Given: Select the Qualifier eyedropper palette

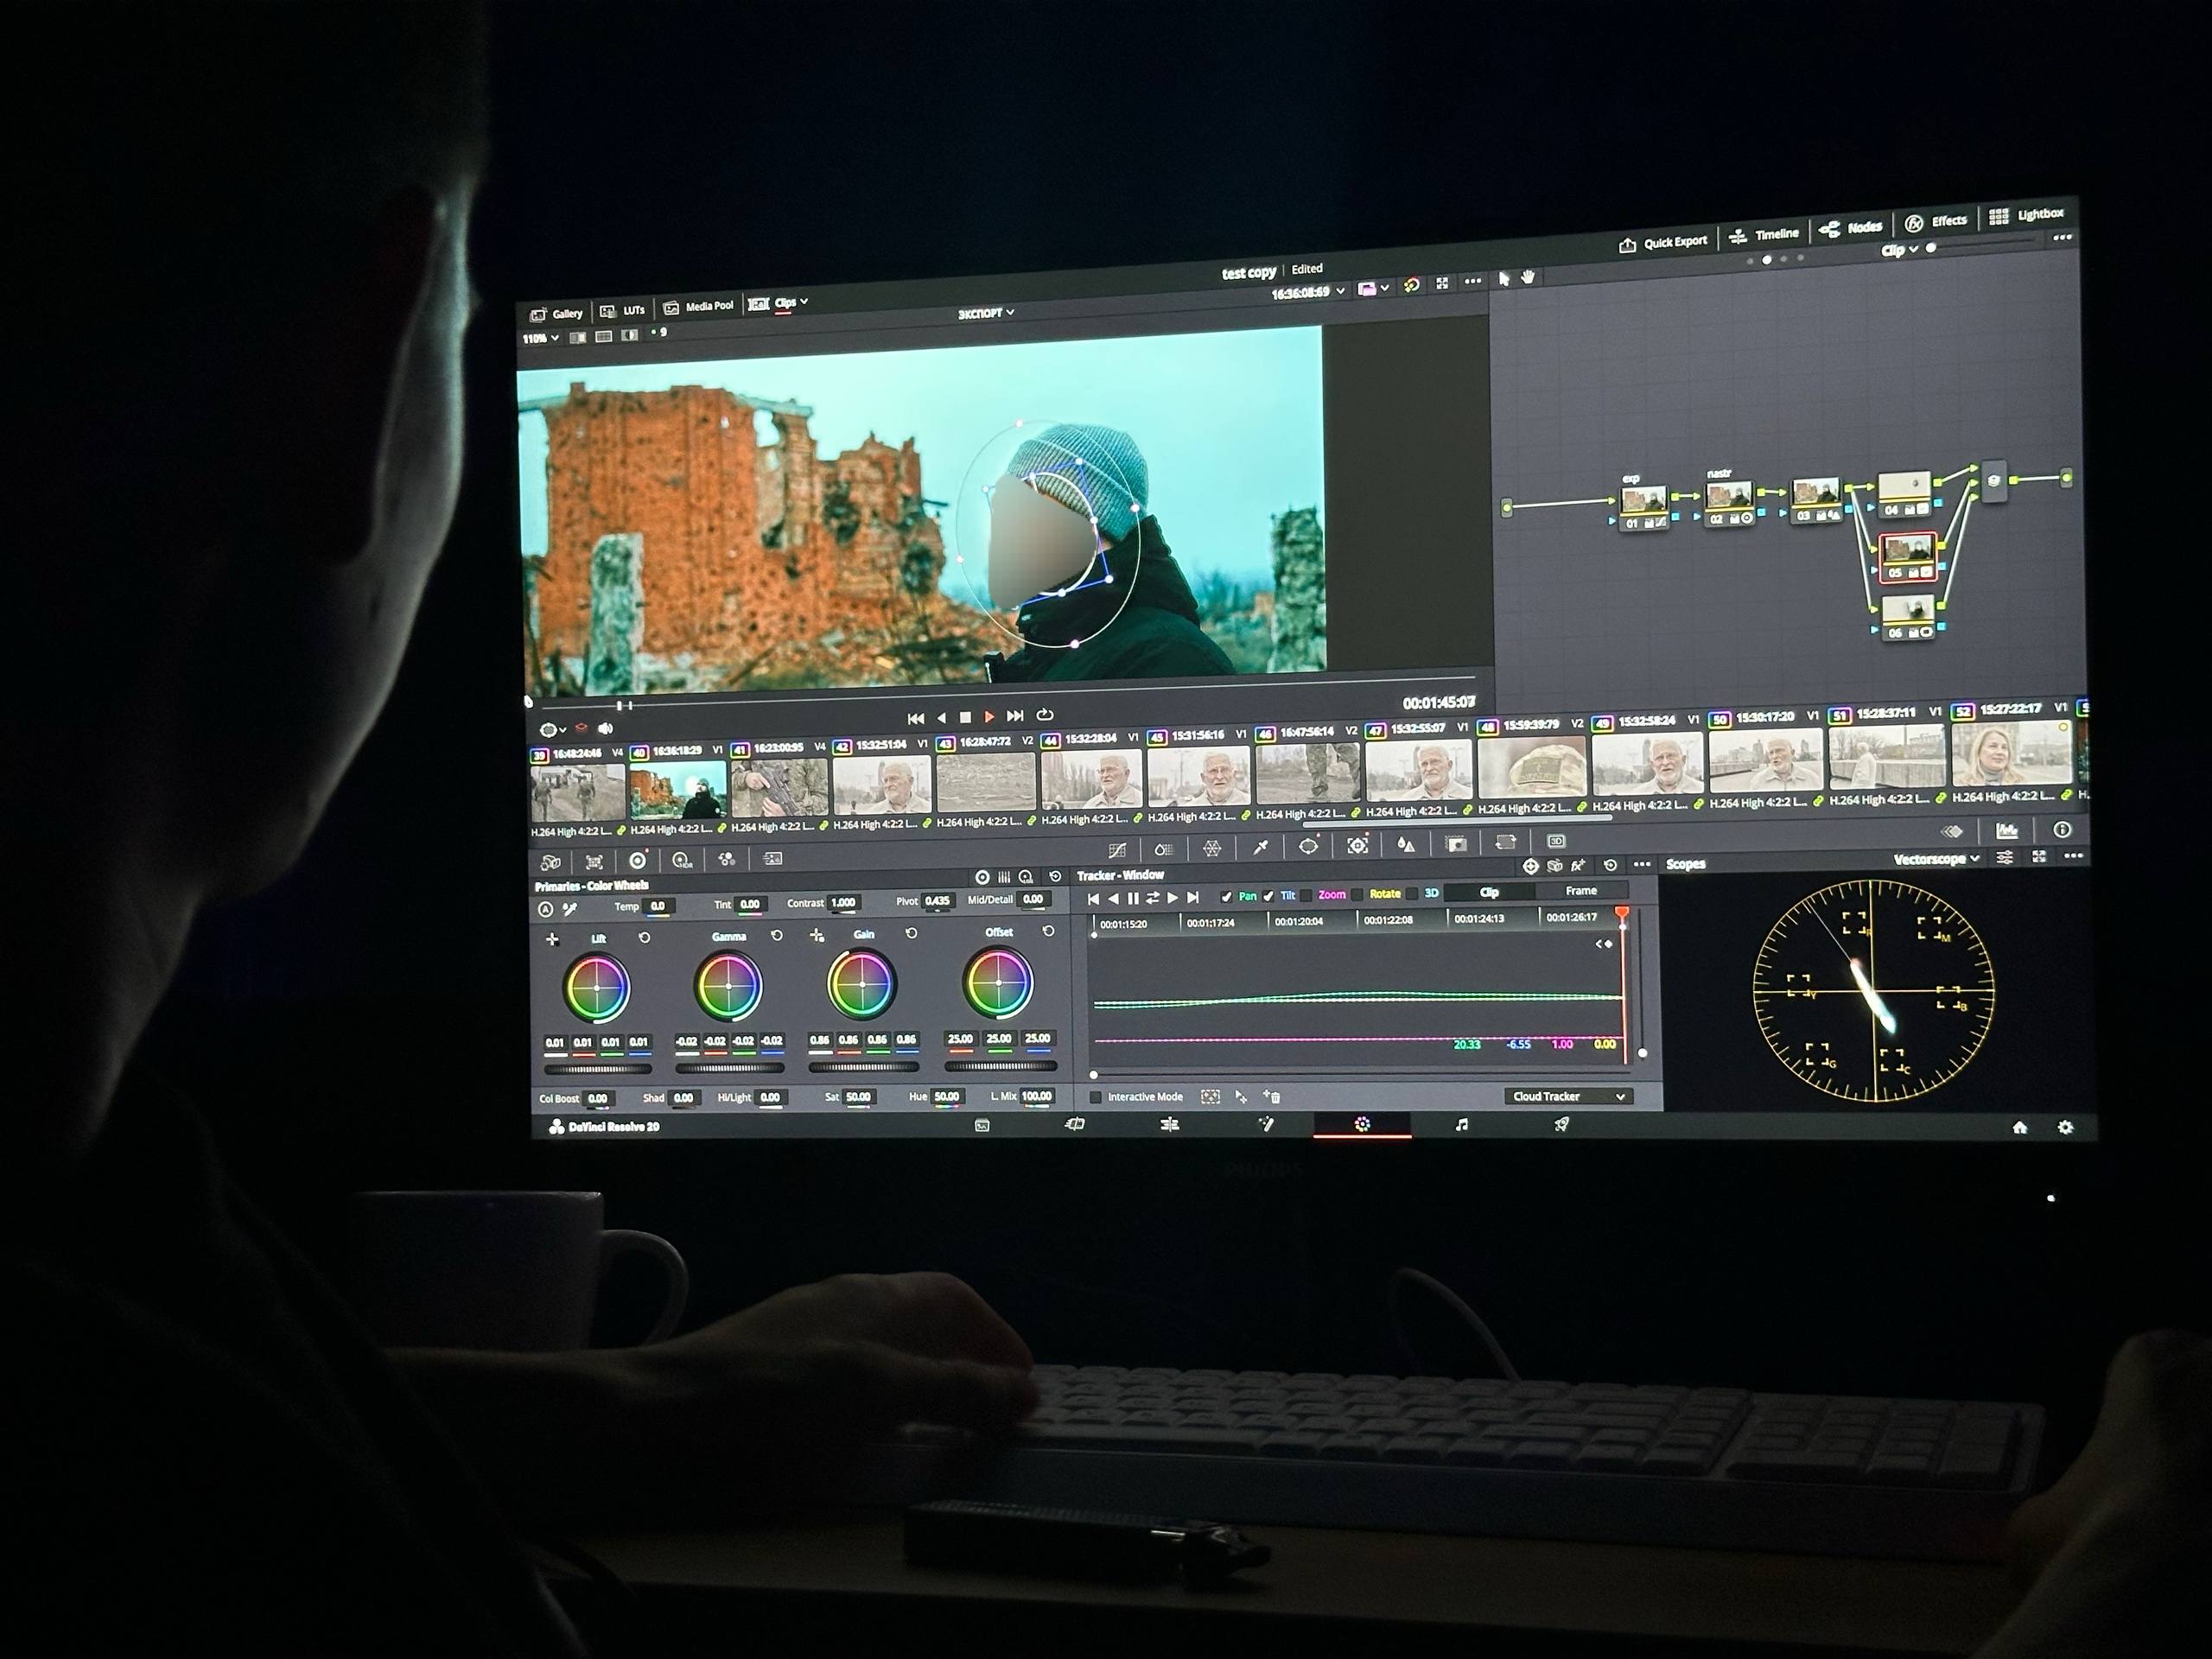Looking at the screenshot, I should [1261, 847].
